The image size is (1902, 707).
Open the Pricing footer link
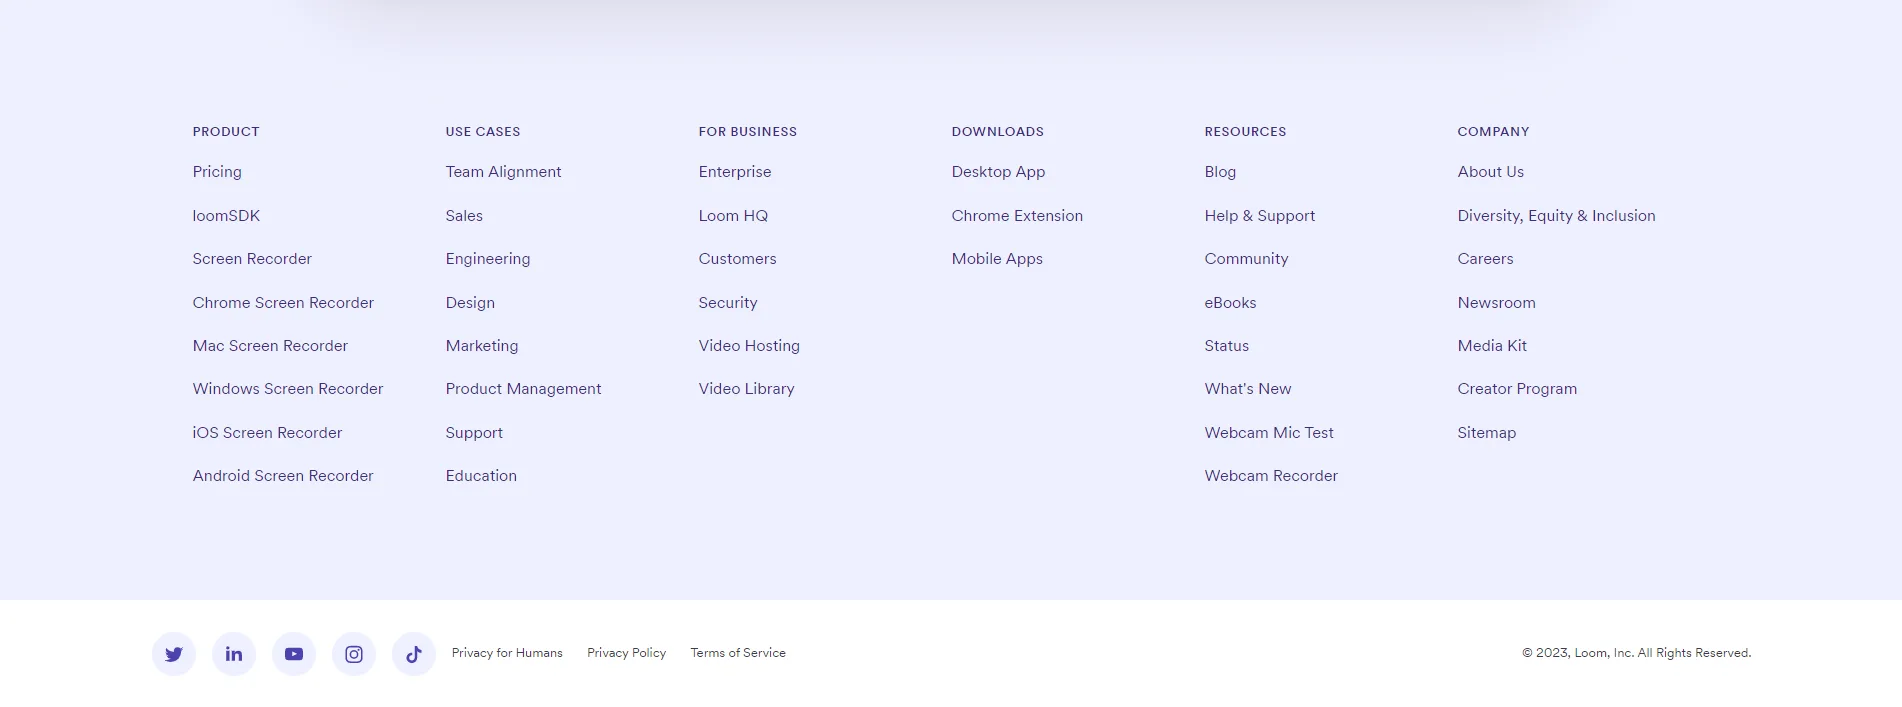tap(217, 172)
